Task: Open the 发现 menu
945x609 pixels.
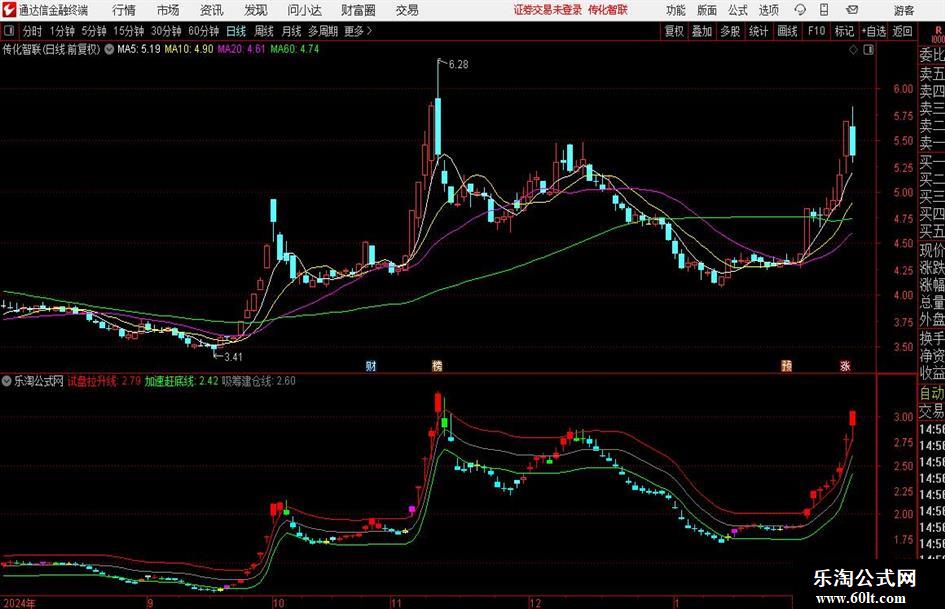Action: tap(256, 10)
